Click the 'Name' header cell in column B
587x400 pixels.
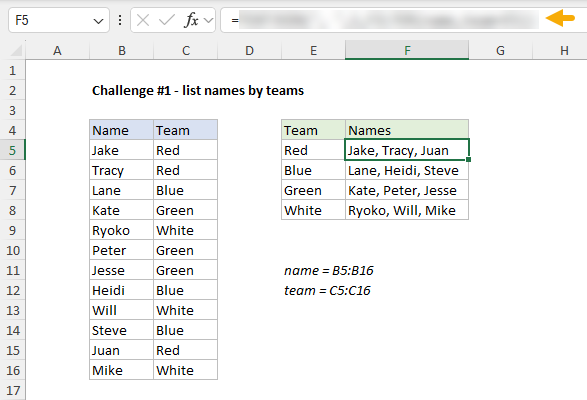(121, 130)
